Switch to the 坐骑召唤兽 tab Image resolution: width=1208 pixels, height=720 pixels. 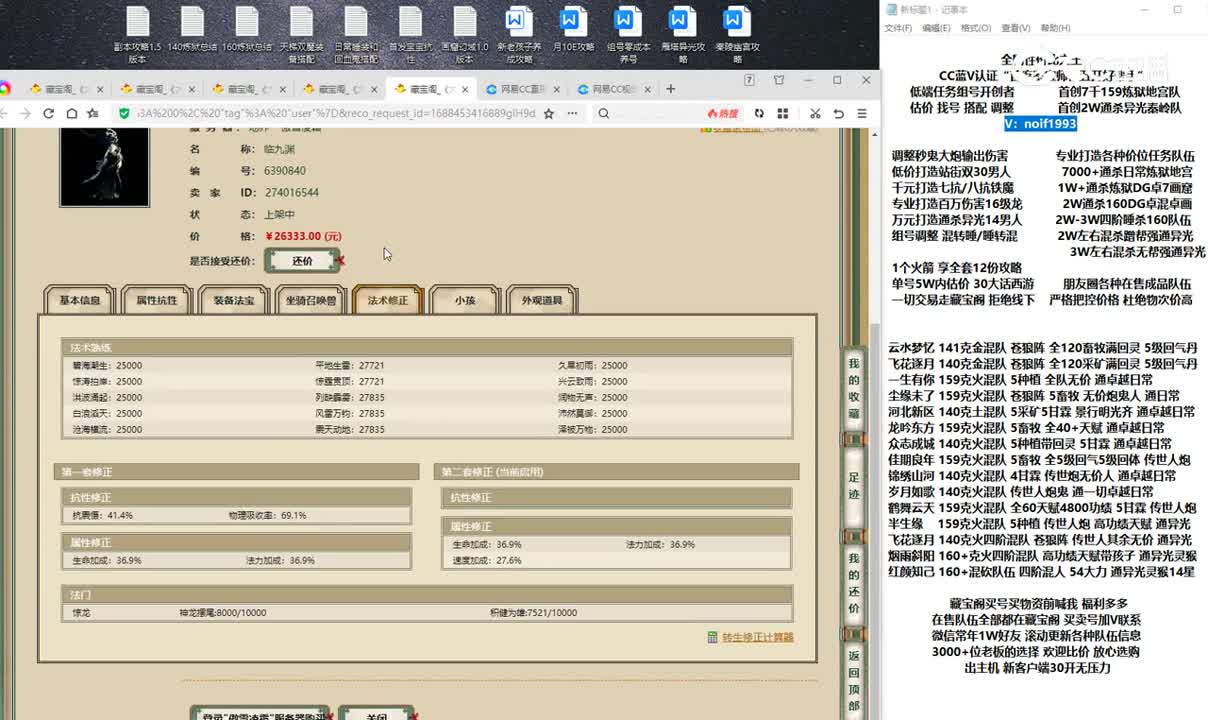(x=311, y=300)
